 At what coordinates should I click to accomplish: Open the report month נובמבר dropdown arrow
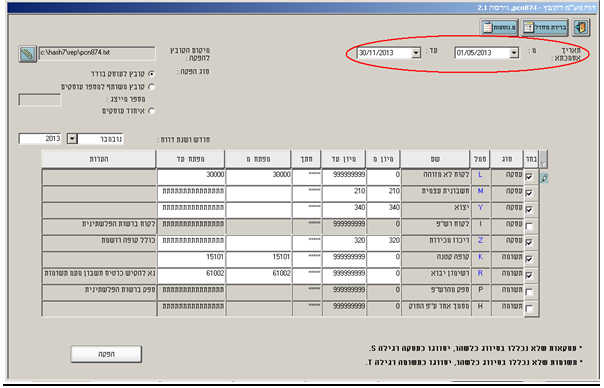[x=72, y=139]
